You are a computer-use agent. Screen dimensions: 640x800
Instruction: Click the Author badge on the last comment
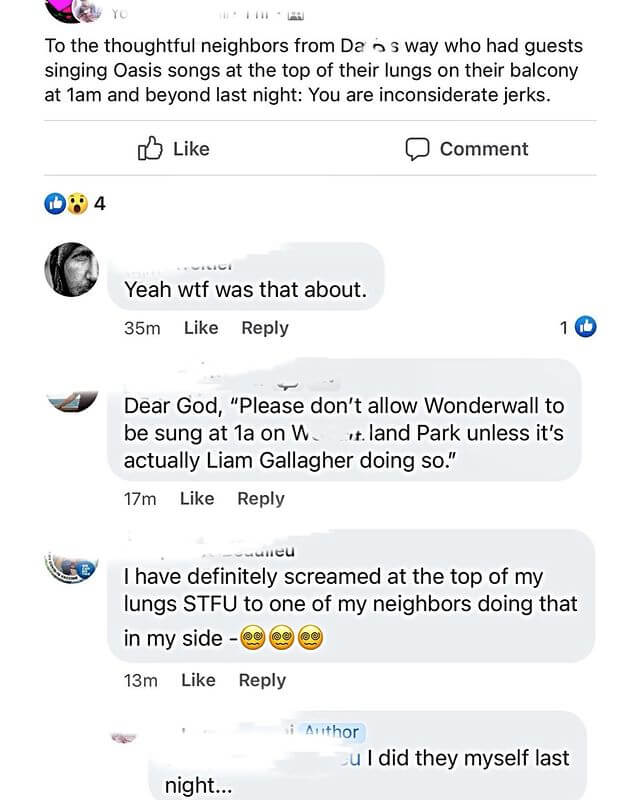[x=329, y=732]
